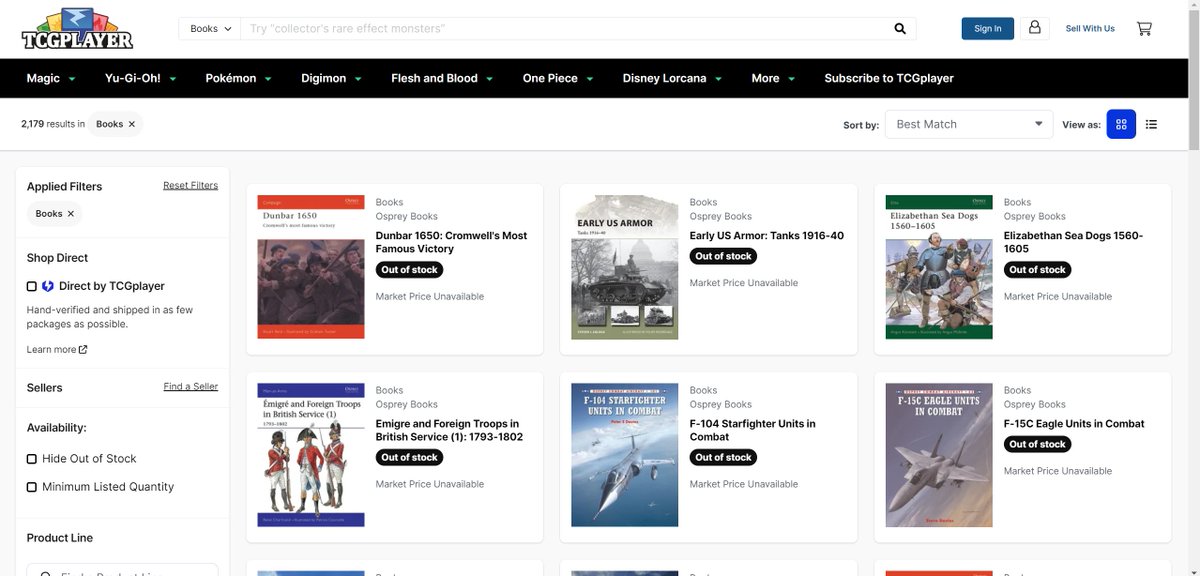Open F-15C Eagle Units in Combat title
The width and height of the screenshot is (1200, 576).
coord(1074,424)
